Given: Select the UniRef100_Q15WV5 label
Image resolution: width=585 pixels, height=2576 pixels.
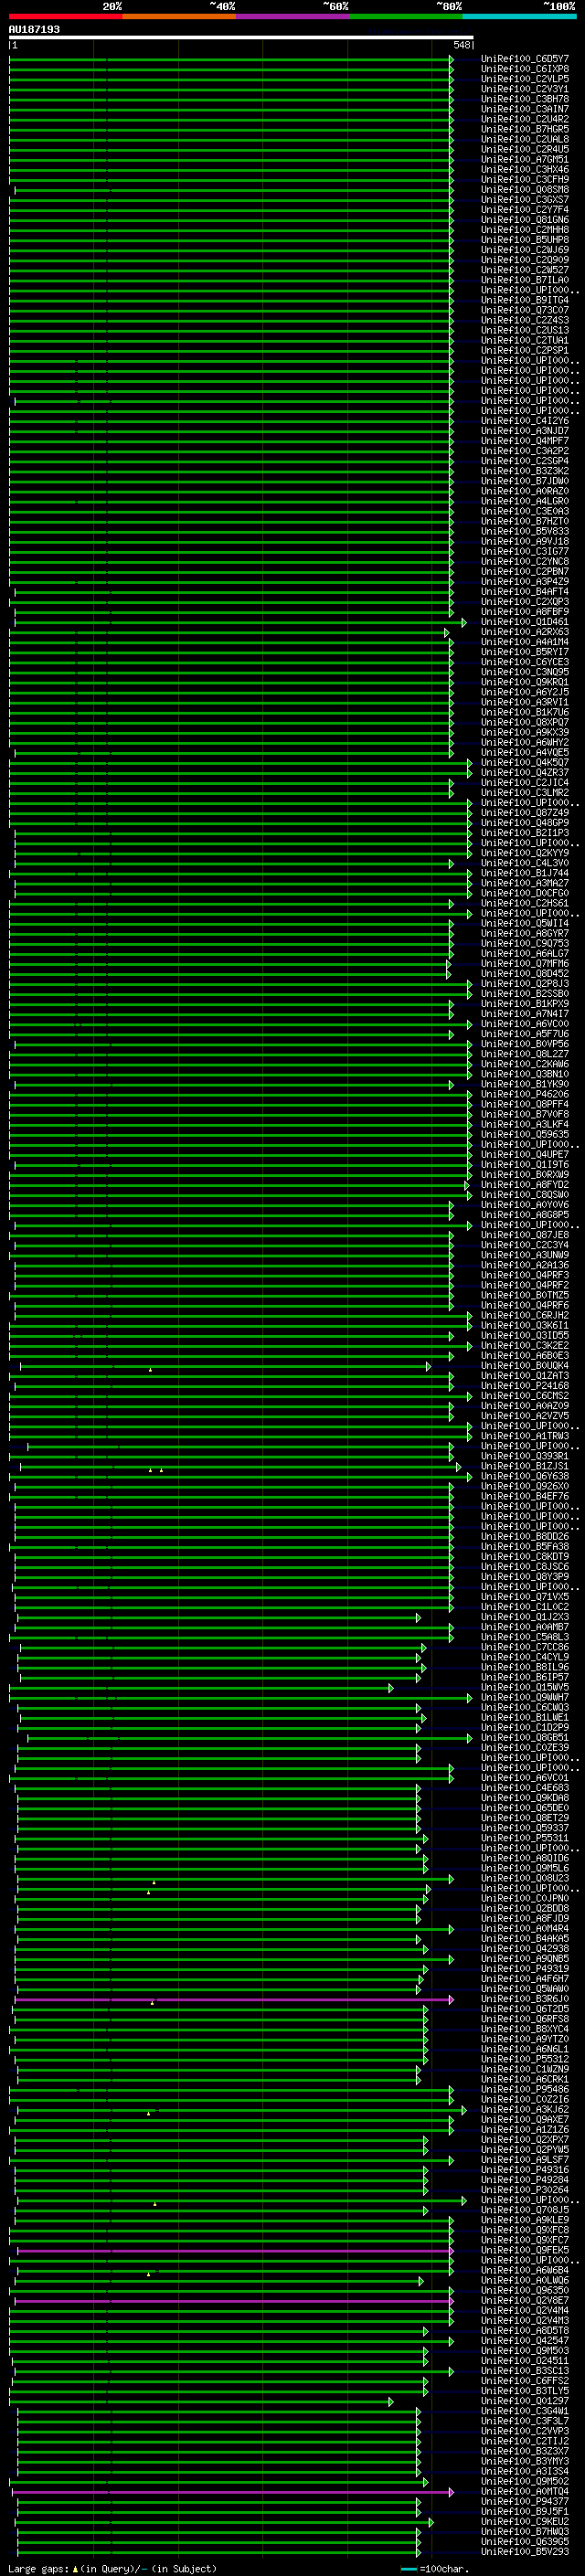Looking at the screenshot, I should pyautogui.click(x=525, y=1687).
